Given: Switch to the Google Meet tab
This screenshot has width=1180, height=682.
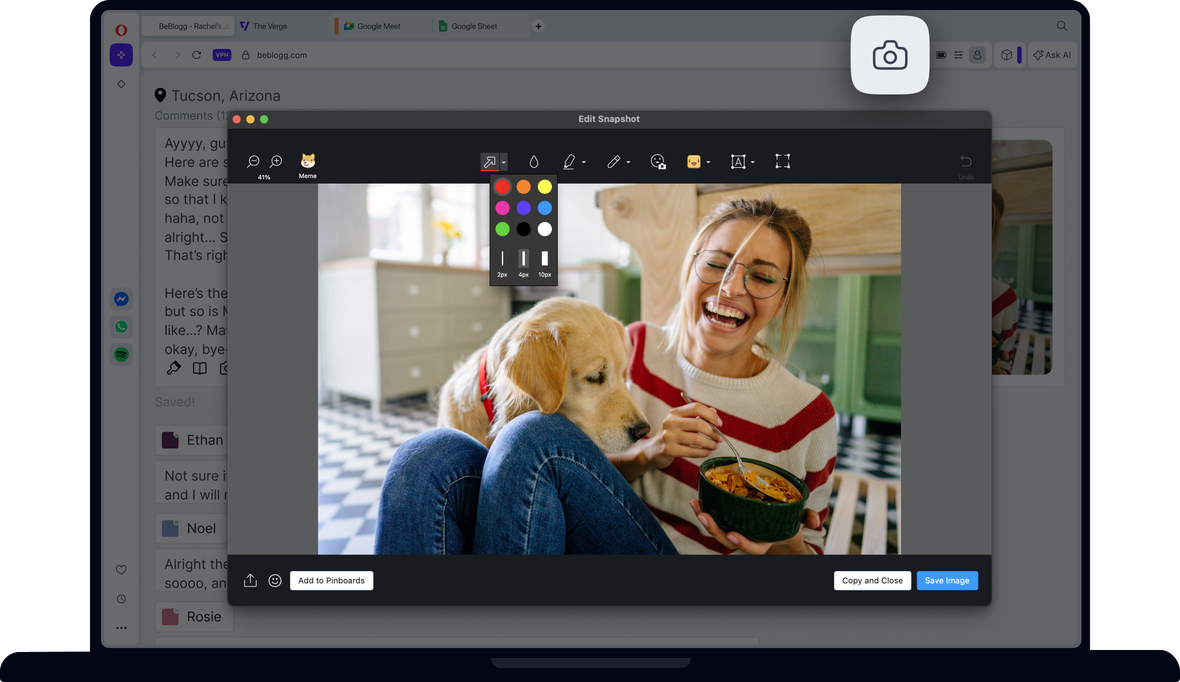Looking at the screenshot, I should [x=378, y=26].
